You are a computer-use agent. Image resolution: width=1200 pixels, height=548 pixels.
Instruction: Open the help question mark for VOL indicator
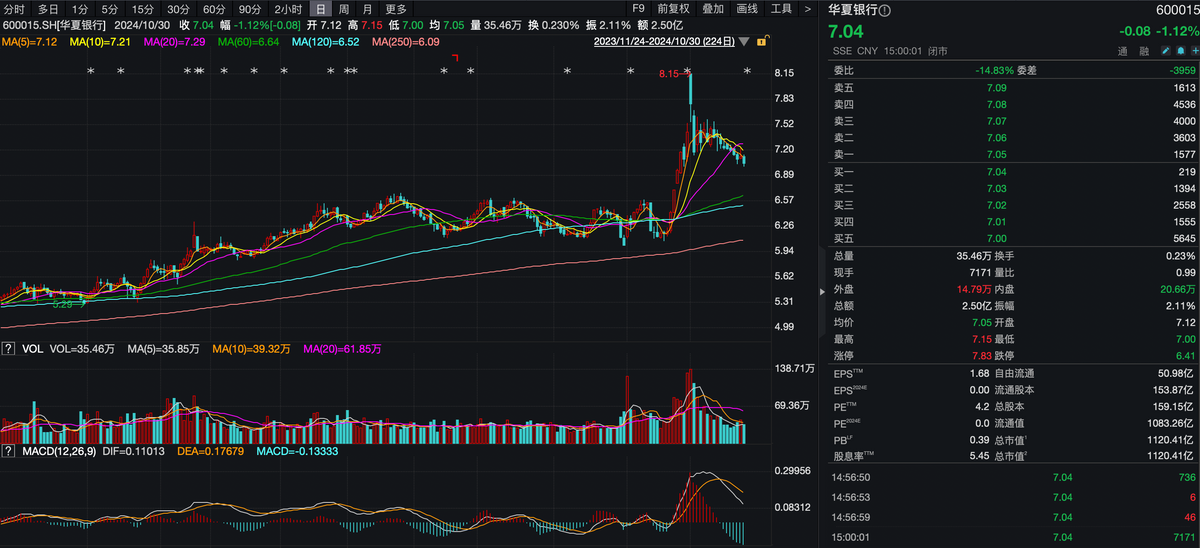click(8, 349)
